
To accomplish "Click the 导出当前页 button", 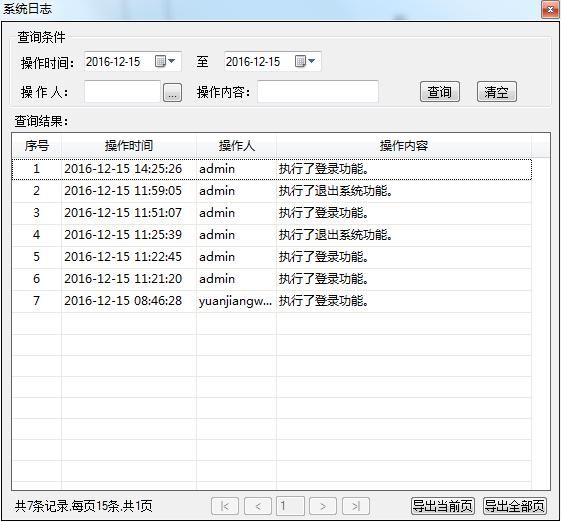I will point(443,506).
